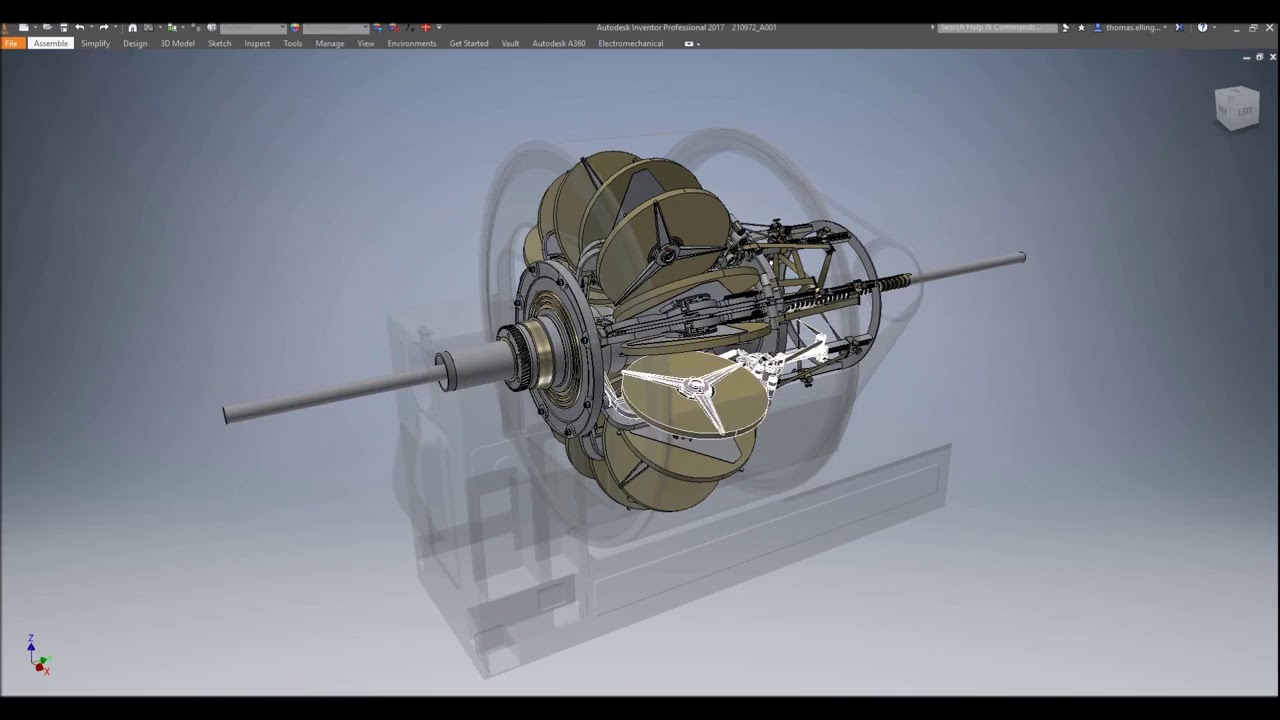This screenshot has height=720, width=1280.
Task: Click the Save icon in quick access
Action: [x=64, y=27]
